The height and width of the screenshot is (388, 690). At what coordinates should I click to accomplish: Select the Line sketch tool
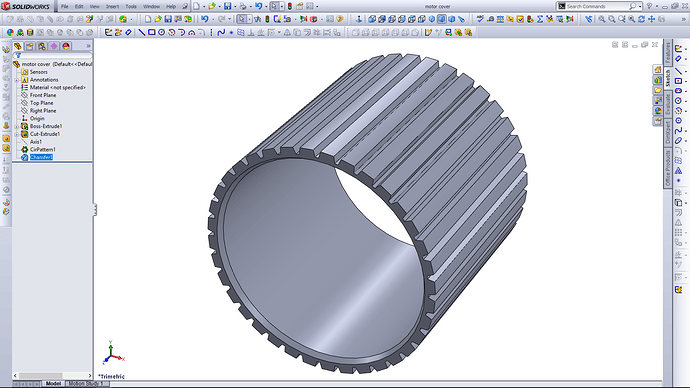[142, 33]
